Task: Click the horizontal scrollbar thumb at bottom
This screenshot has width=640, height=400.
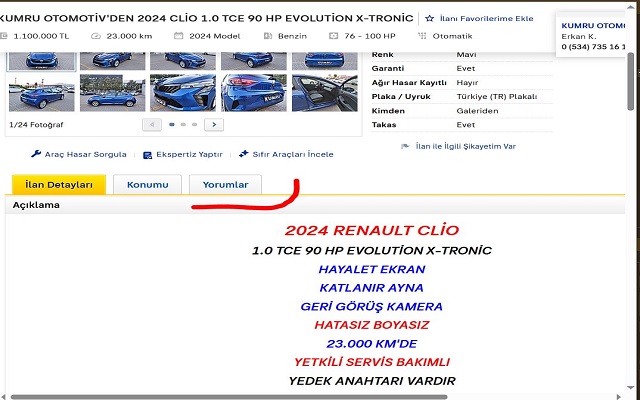Action: pyautogui.click(x=229, y=396)
